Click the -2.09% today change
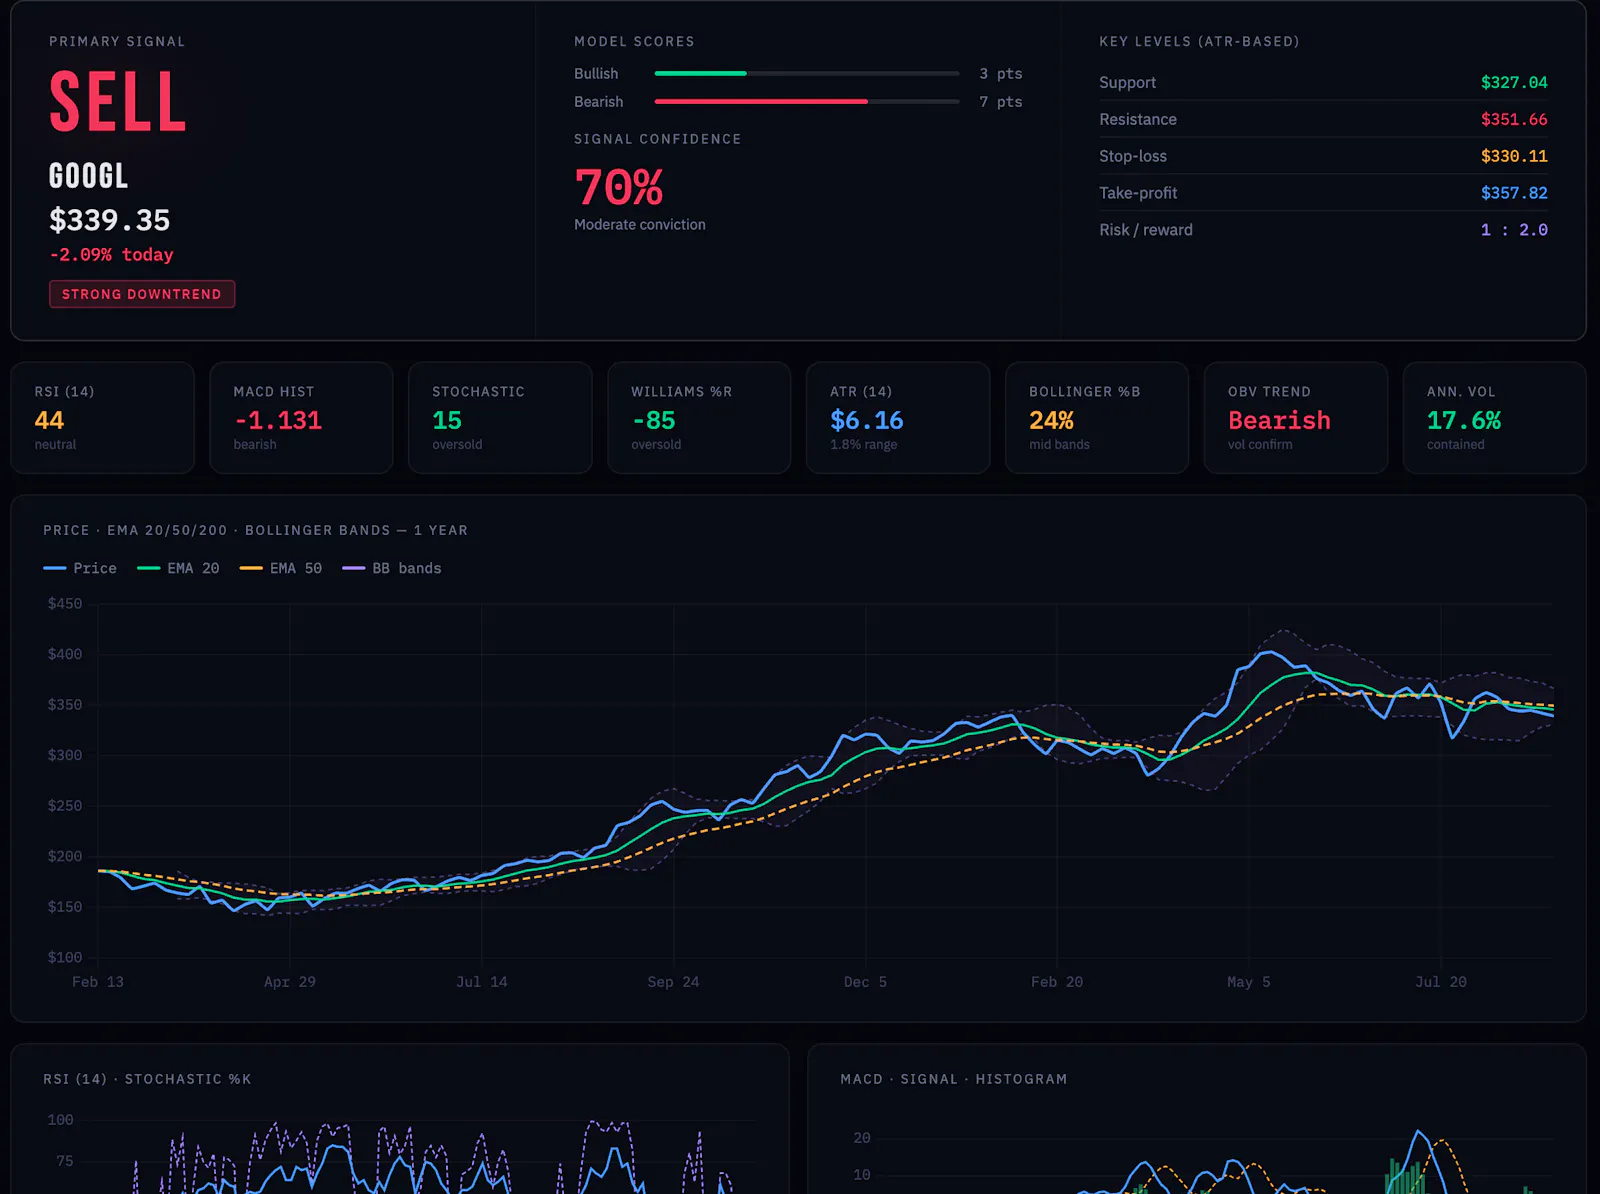1600x1194 pixels. point(111,255)
